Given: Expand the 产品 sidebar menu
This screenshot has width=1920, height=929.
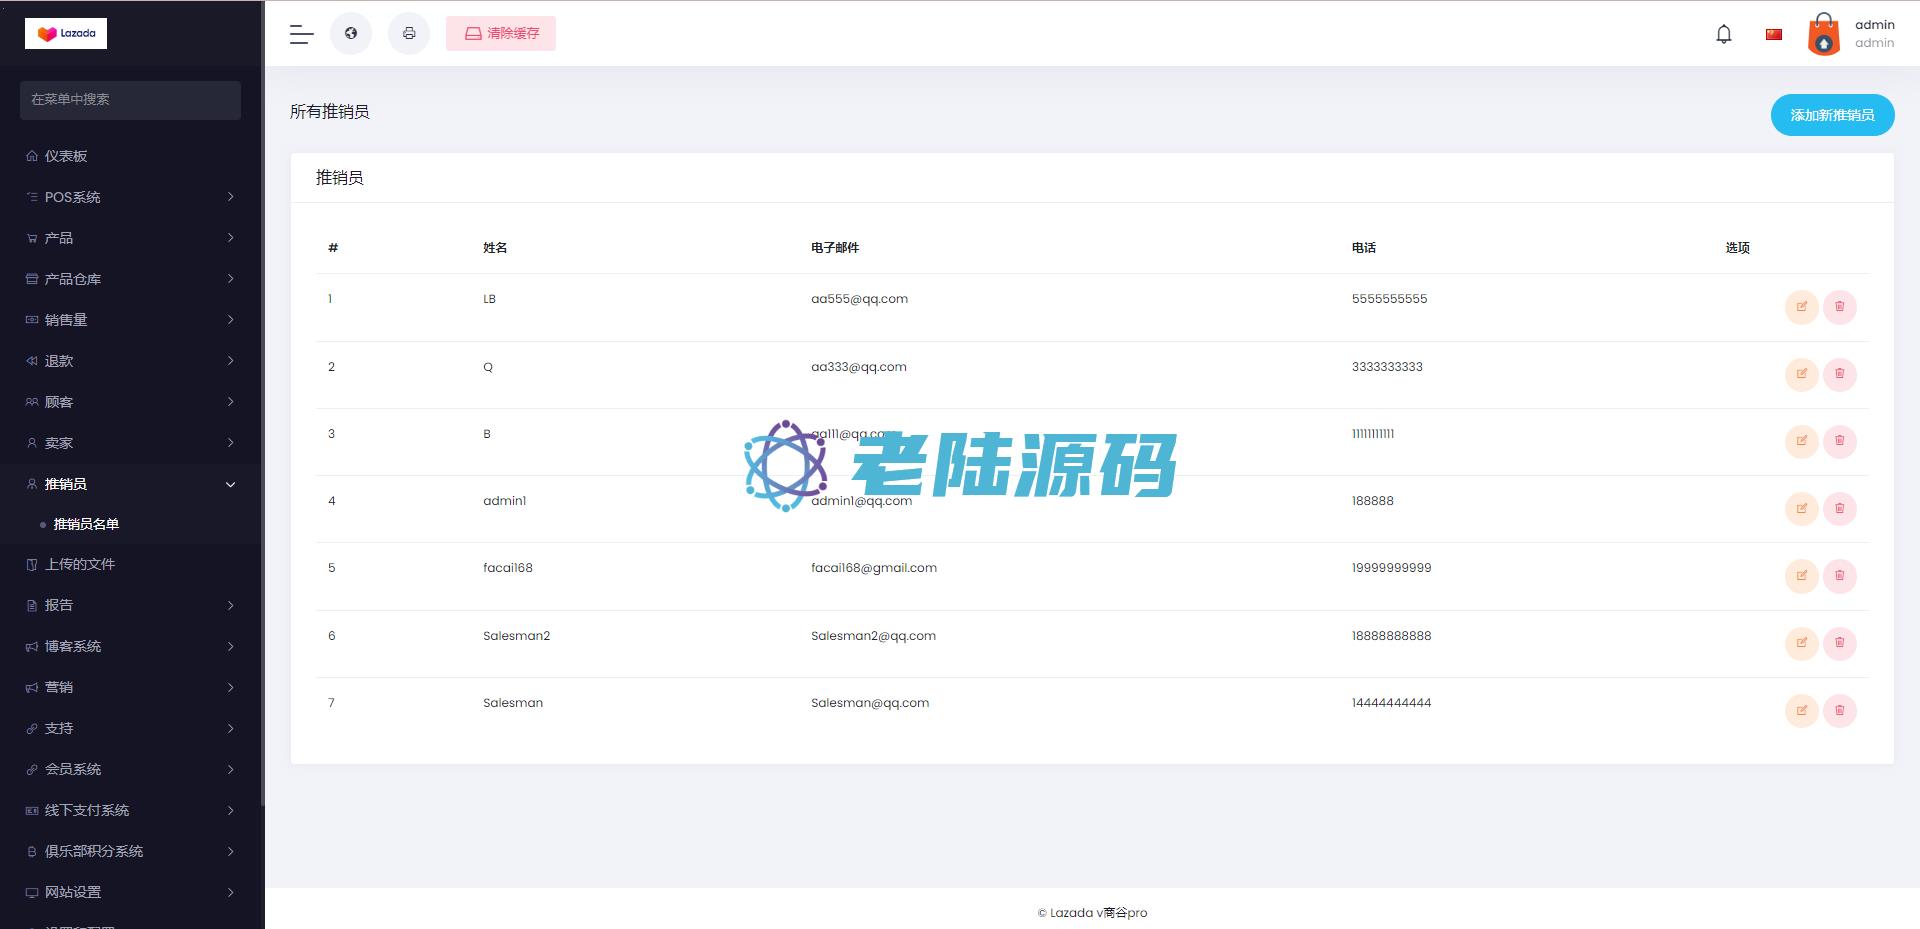Looking at the screenshot, I should click(x=130, y=238).
